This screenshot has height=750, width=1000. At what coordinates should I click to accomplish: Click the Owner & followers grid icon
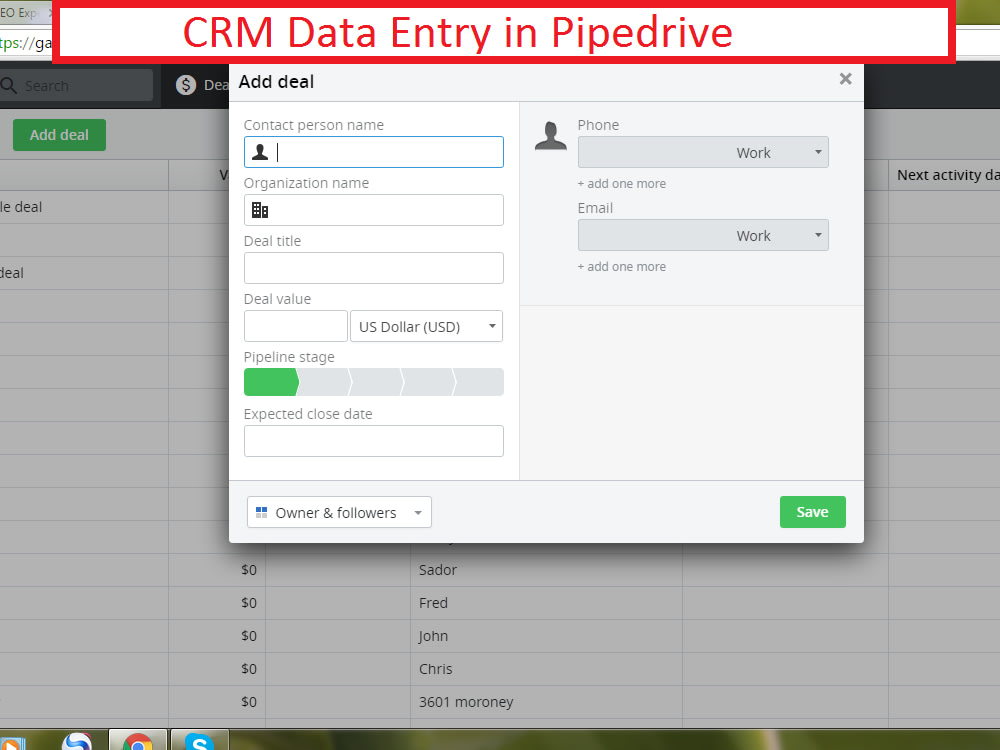click(x=261, y=512)
